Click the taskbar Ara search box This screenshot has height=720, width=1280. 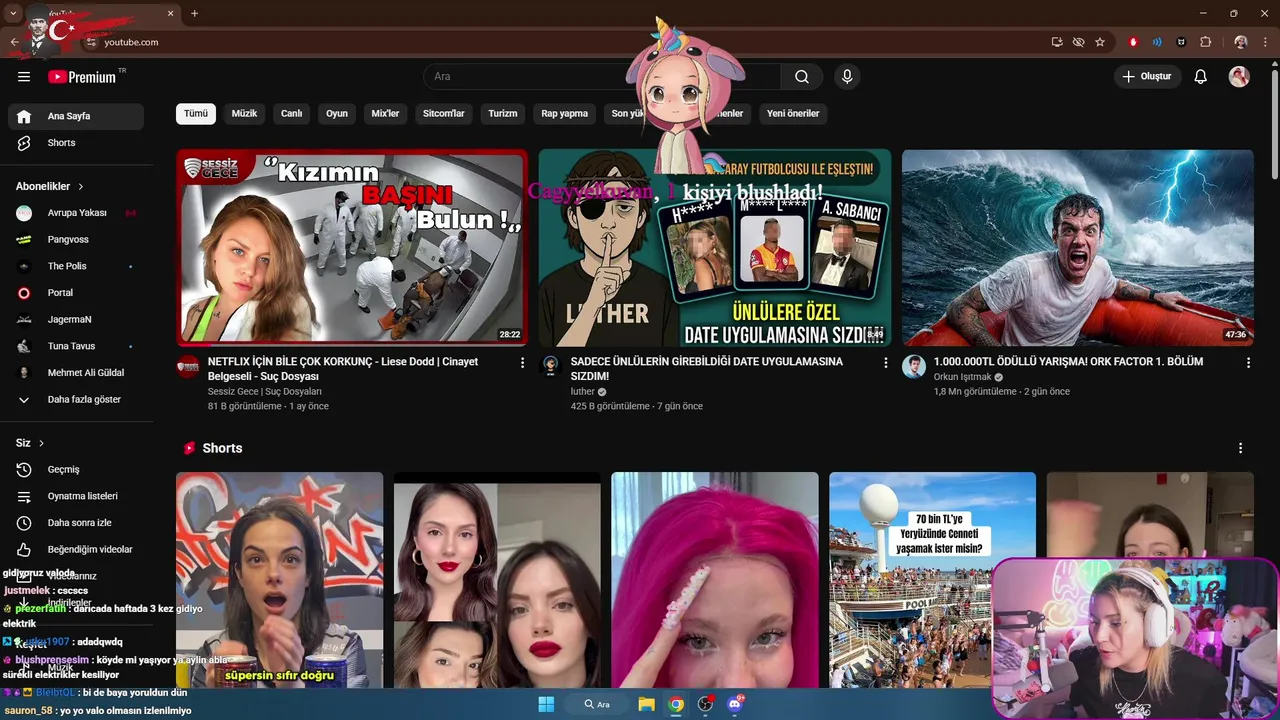(598, 704)
